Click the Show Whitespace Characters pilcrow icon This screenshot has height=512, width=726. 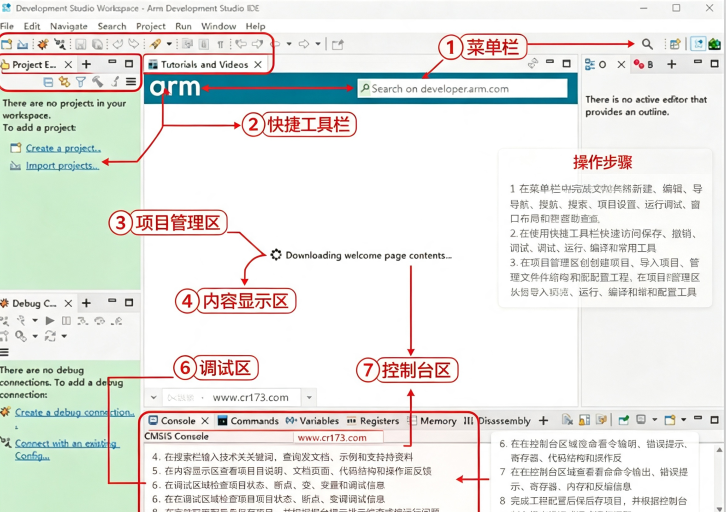(x=220, y=44)
